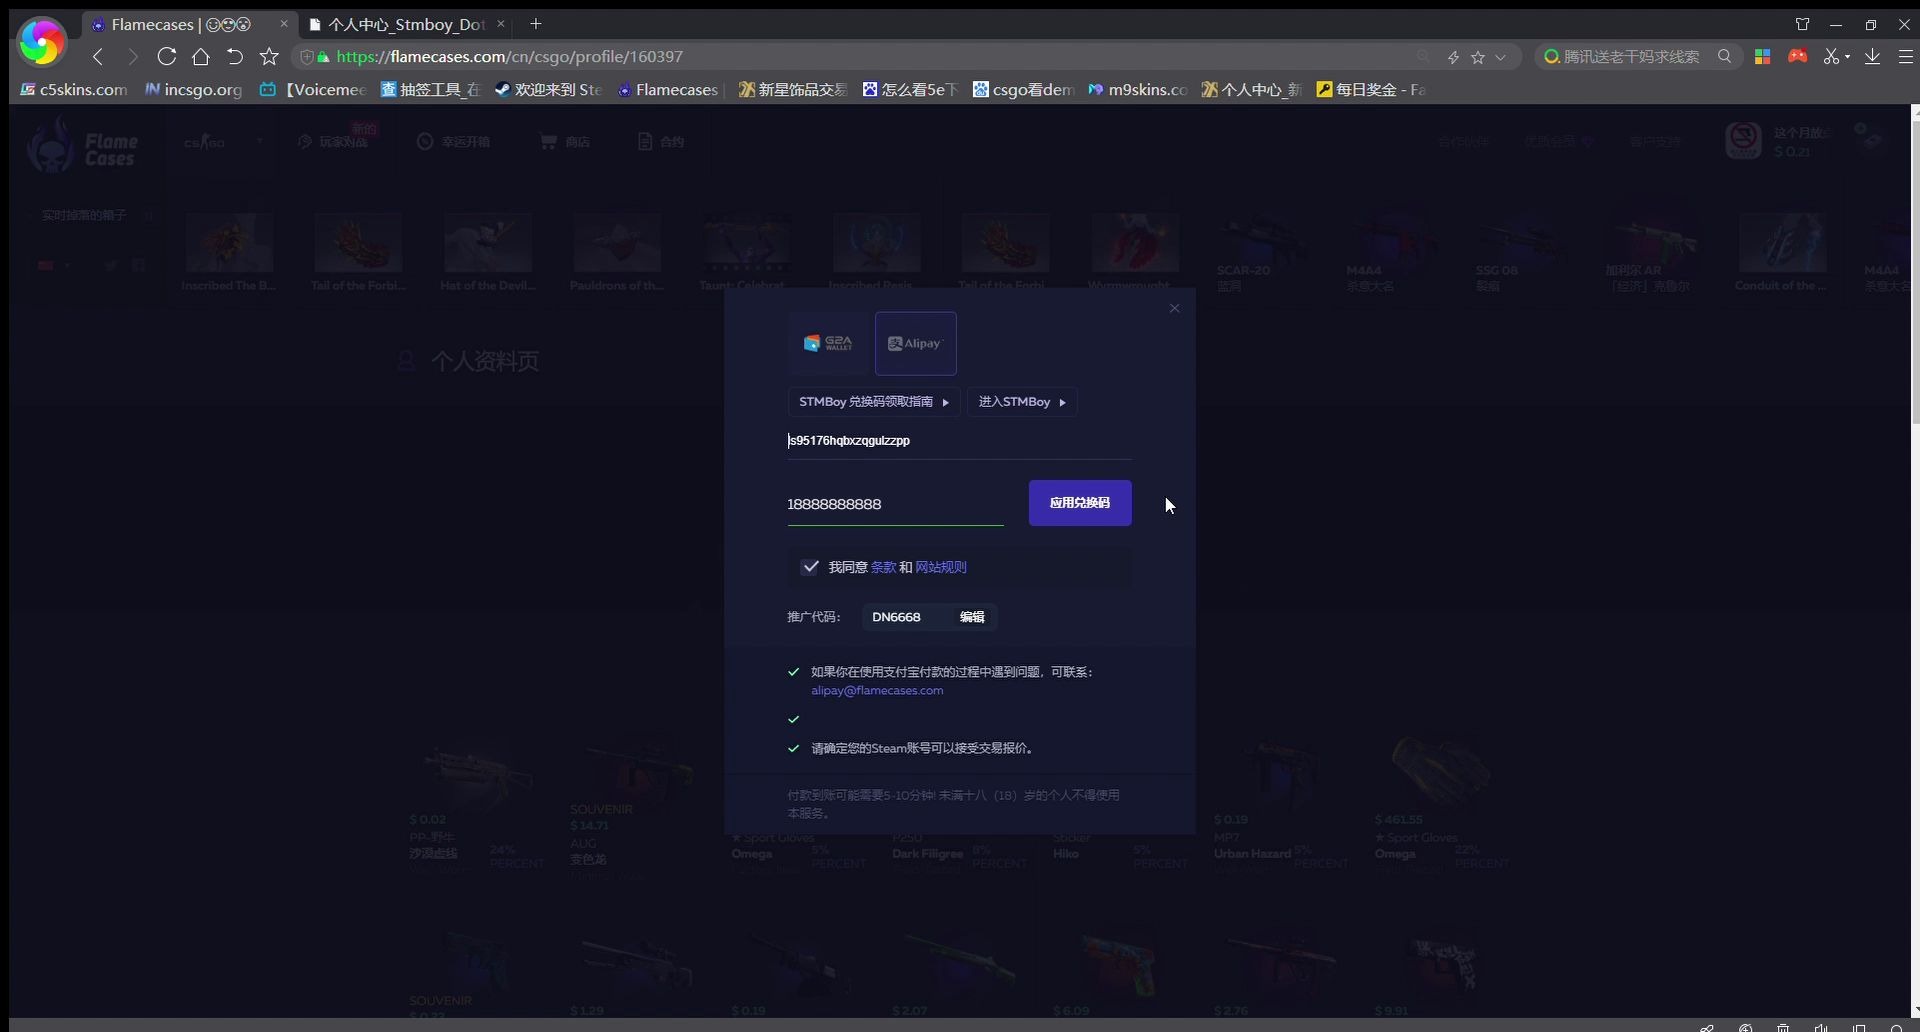This screenshot has width=1920, height=1032.
Task: Click the 腾讯送老干妈求线索 search box
Action: pos(1631,57)
